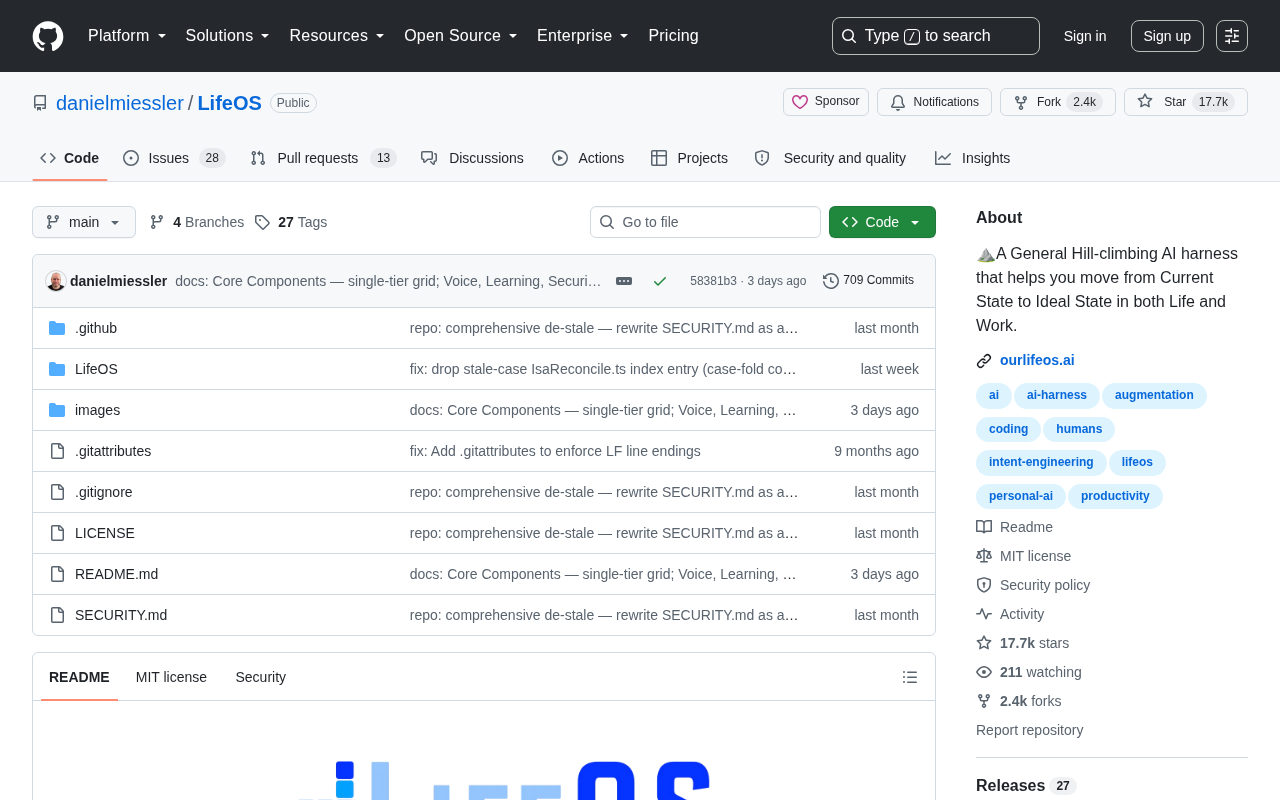Expand commit message ellipsis button
Image resolution: width=1280 pixels, height=800 pixels.
tap(624, 281)
